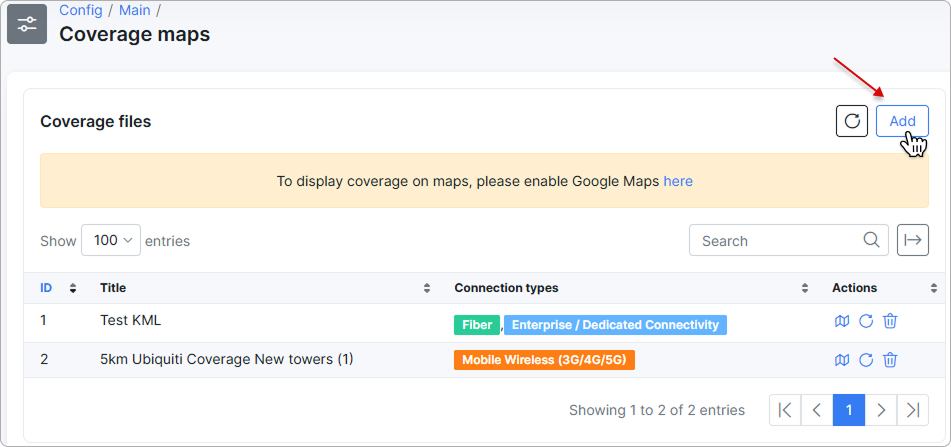Delete the Test KML row
The height and width of the screenshot is (447, 951).
(x=890, y=321)
